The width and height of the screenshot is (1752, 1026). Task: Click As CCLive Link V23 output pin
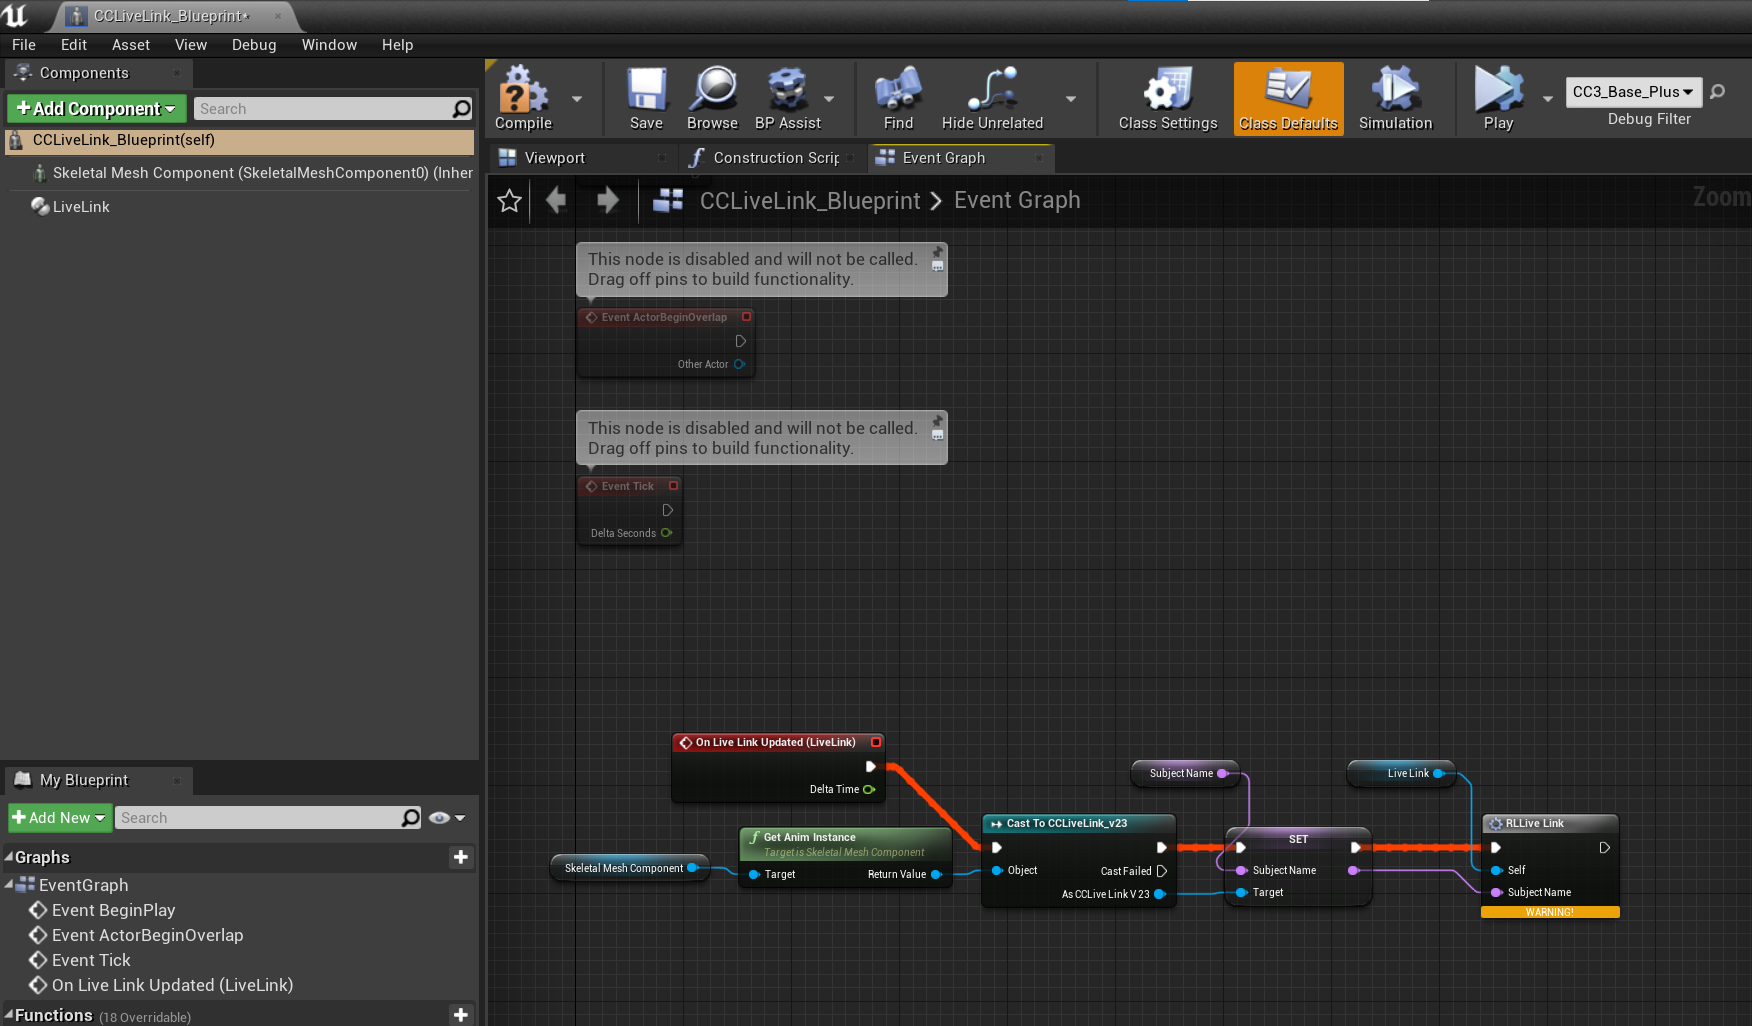[1160, 894]
